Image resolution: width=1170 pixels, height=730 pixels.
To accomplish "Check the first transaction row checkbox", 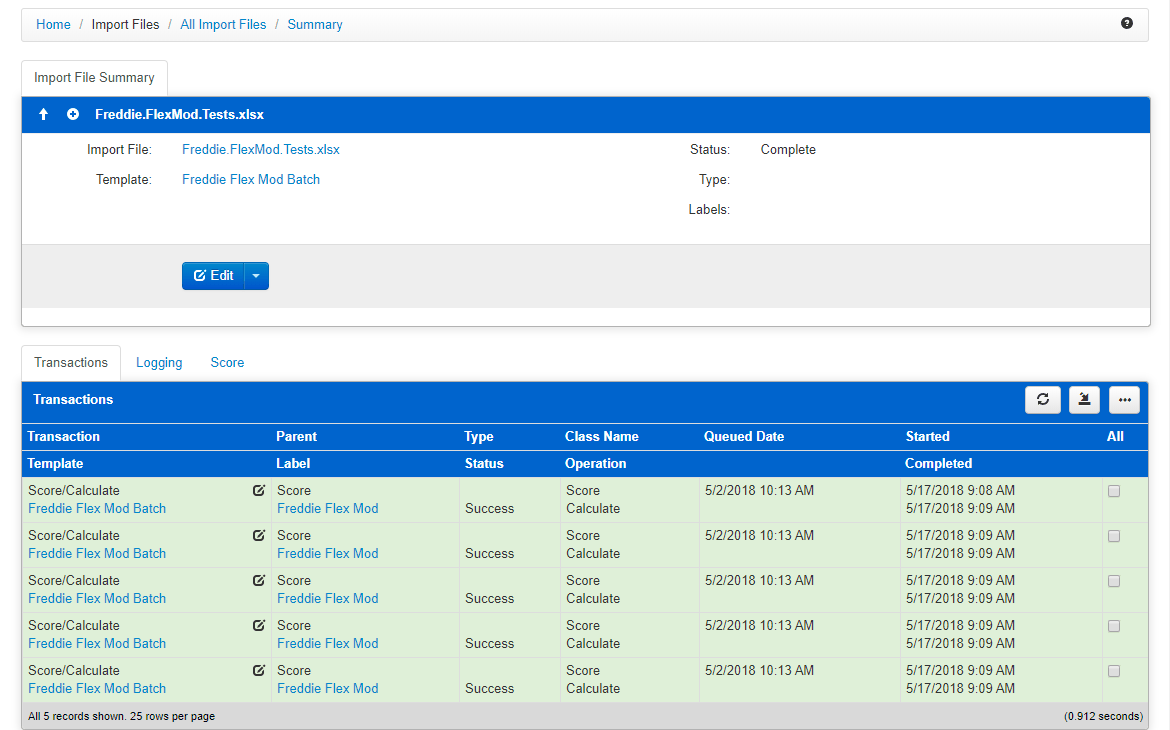I will pos(1114,491).
